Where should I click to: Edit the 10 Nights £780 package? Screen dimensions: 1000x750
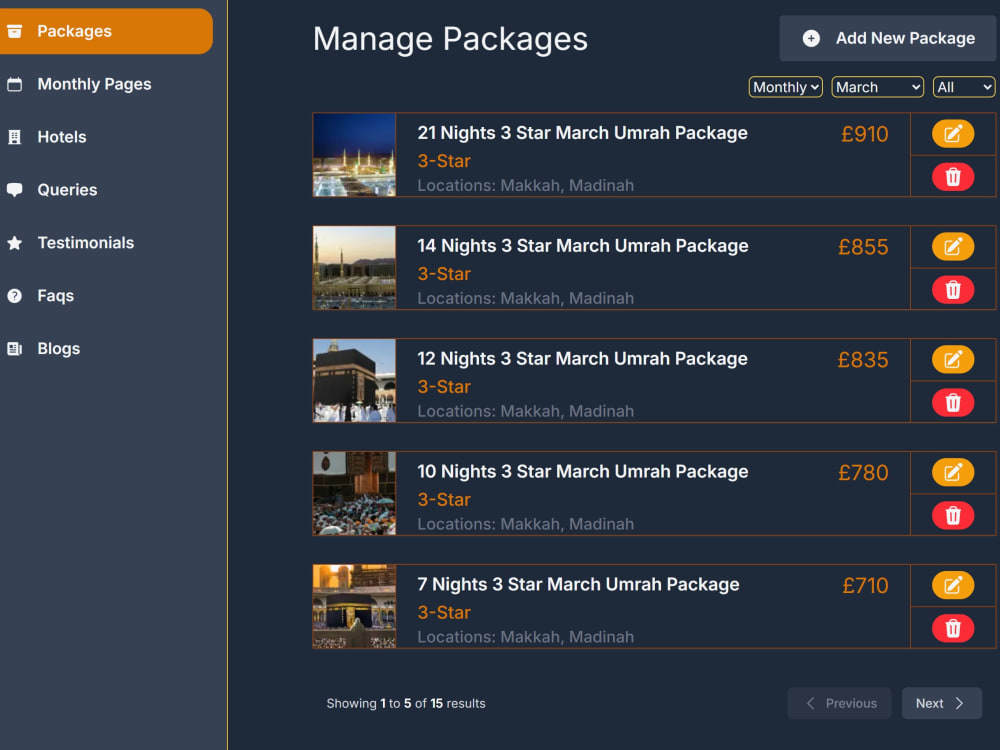952,473
